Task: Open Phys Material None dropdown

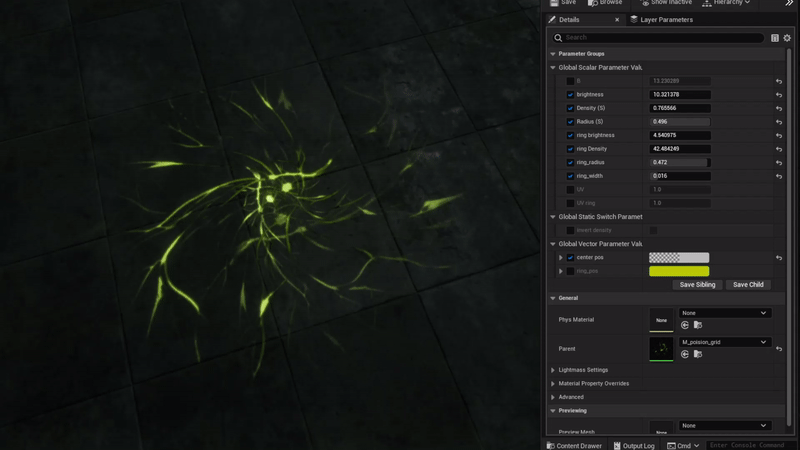Action: [x=724, y=313]
